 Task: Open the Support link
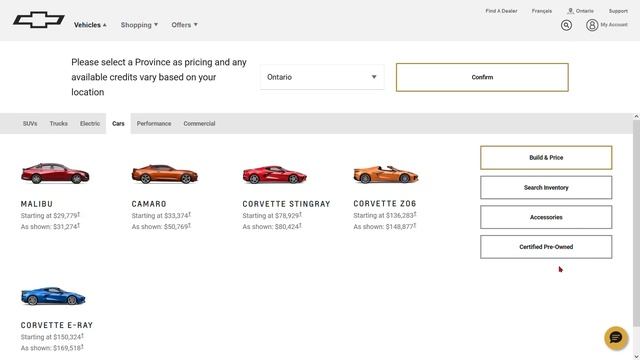(618, 11)
